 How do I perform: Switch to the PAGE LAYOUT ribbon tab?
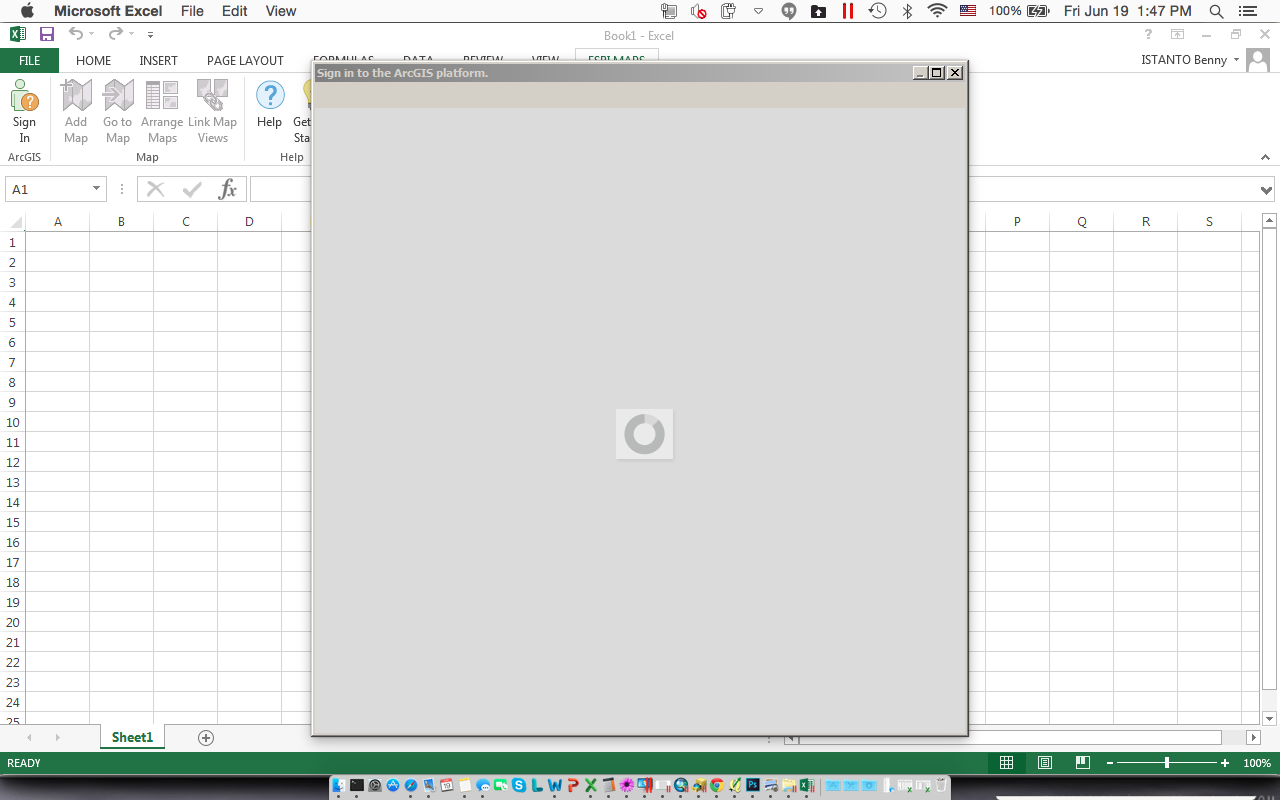tap(245, 60)
